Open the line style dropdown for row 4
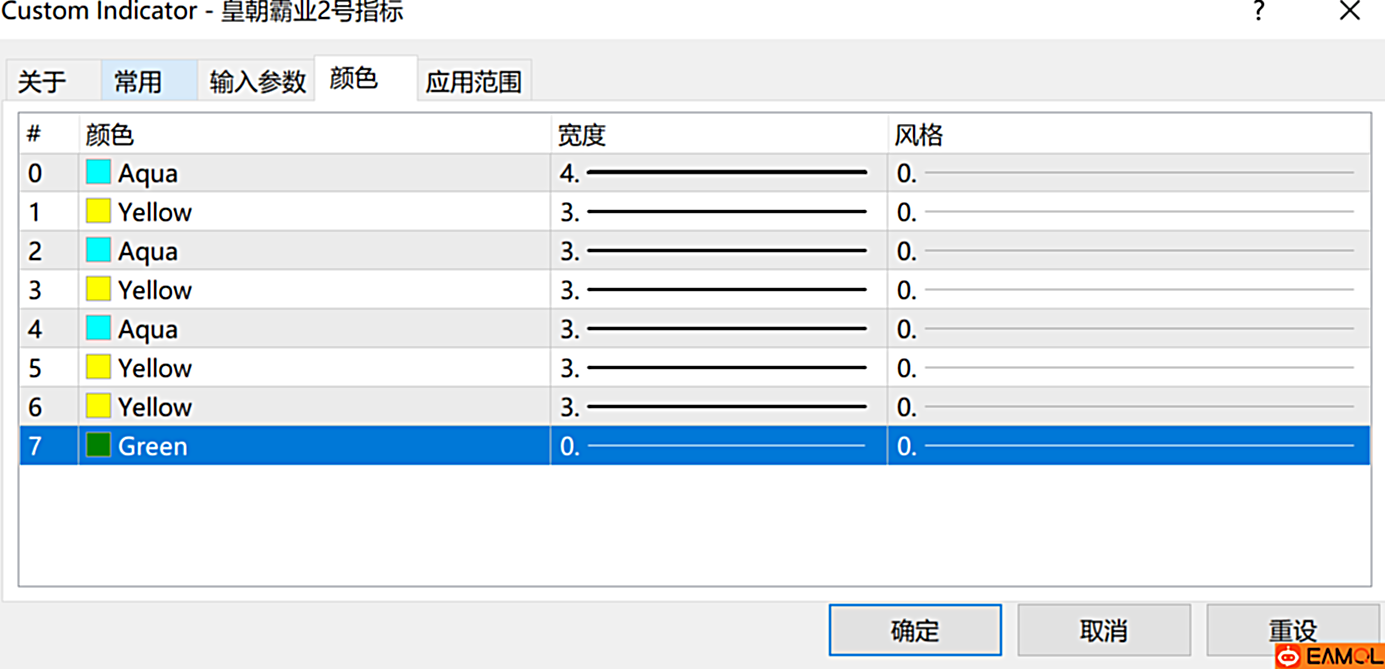 [x=1128, y=329]
